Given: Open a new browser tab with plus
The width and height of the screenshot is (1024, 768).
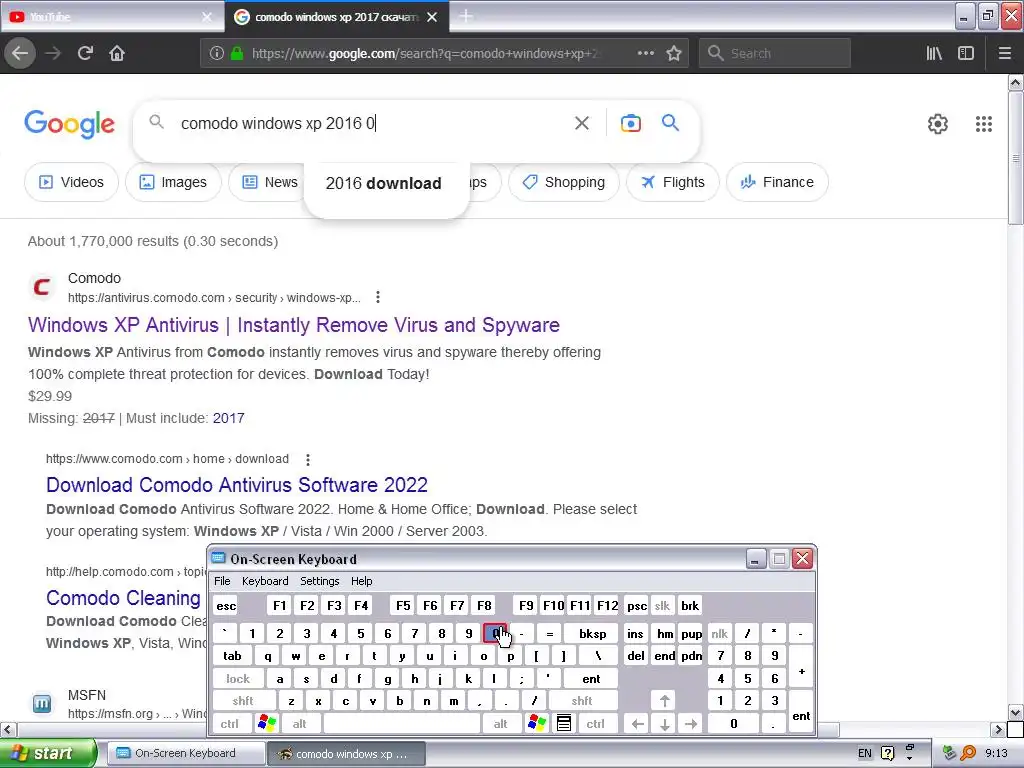Looking at the screenshot, I should (466, 16).
